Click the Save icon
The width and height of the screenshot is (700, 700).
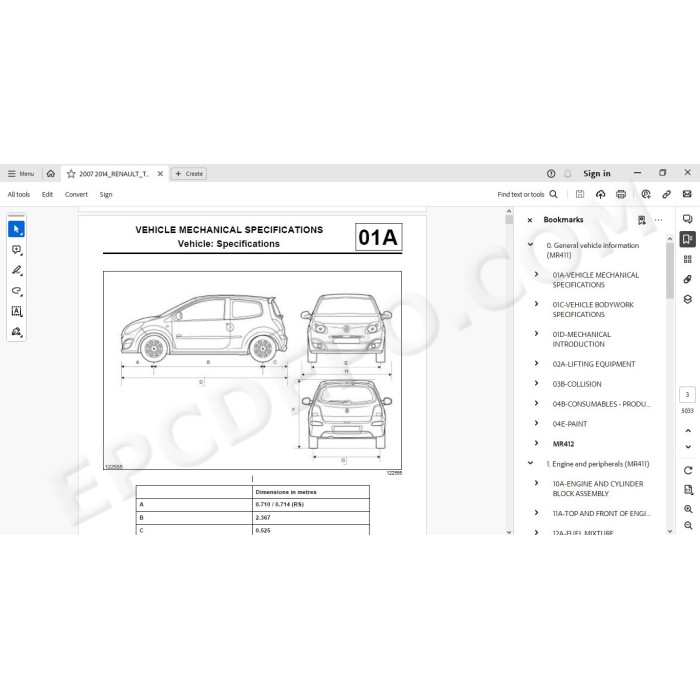click(580, 194)
